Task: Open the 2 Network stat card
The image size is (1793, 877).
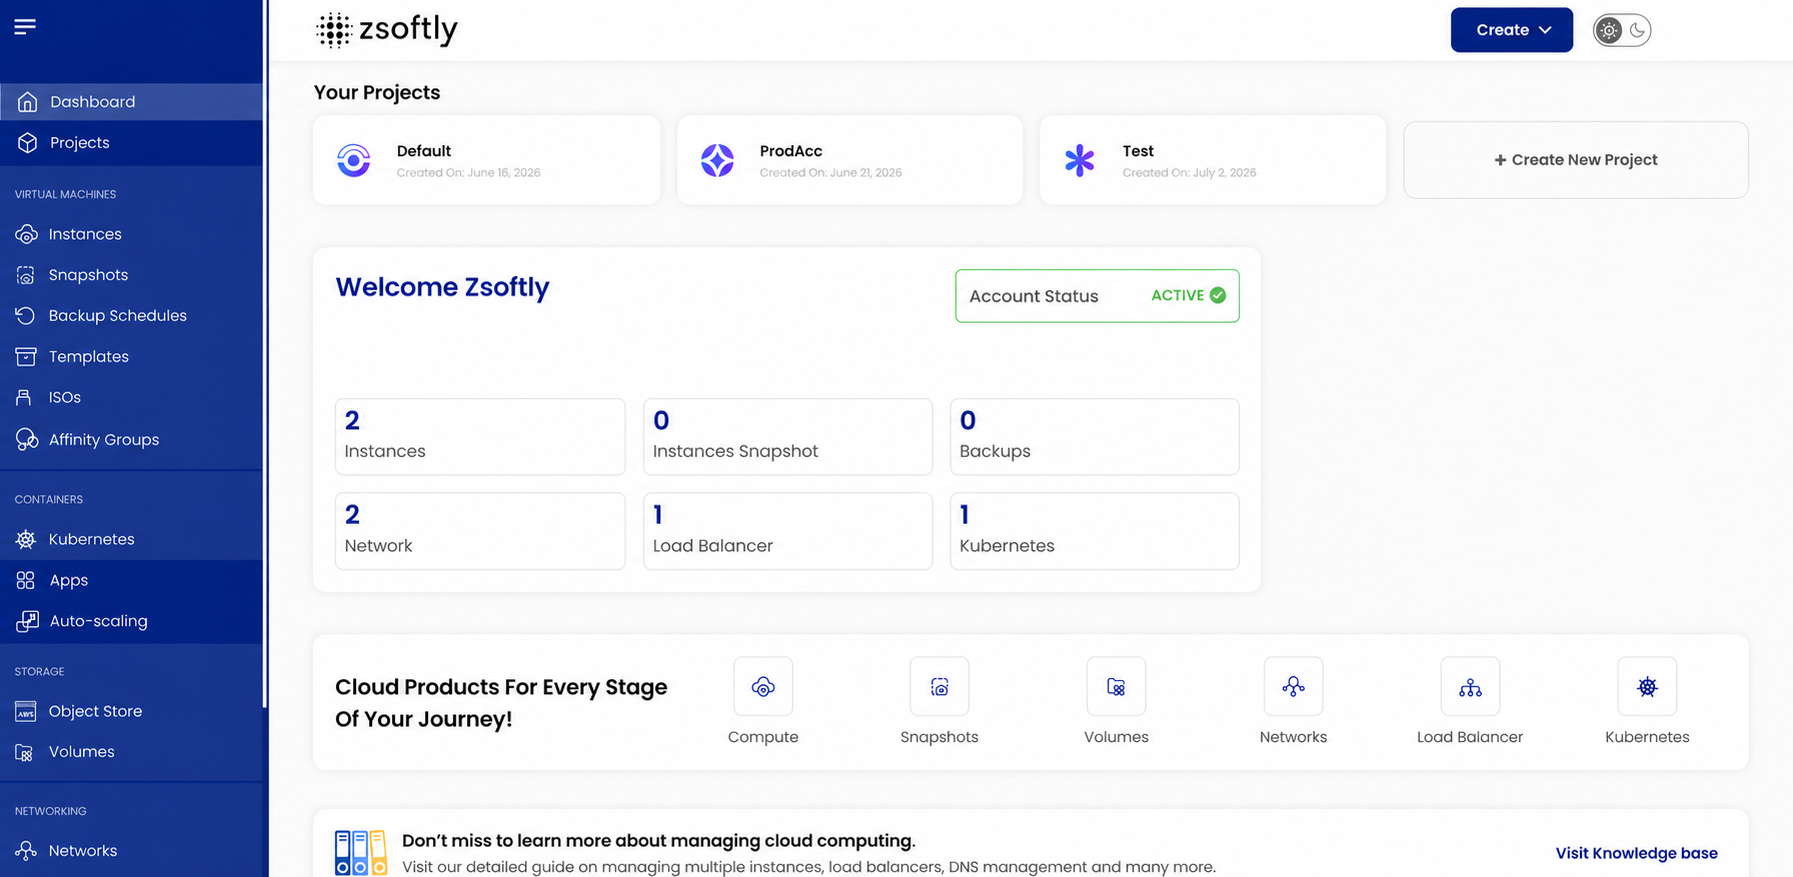Action: [480, 531]
